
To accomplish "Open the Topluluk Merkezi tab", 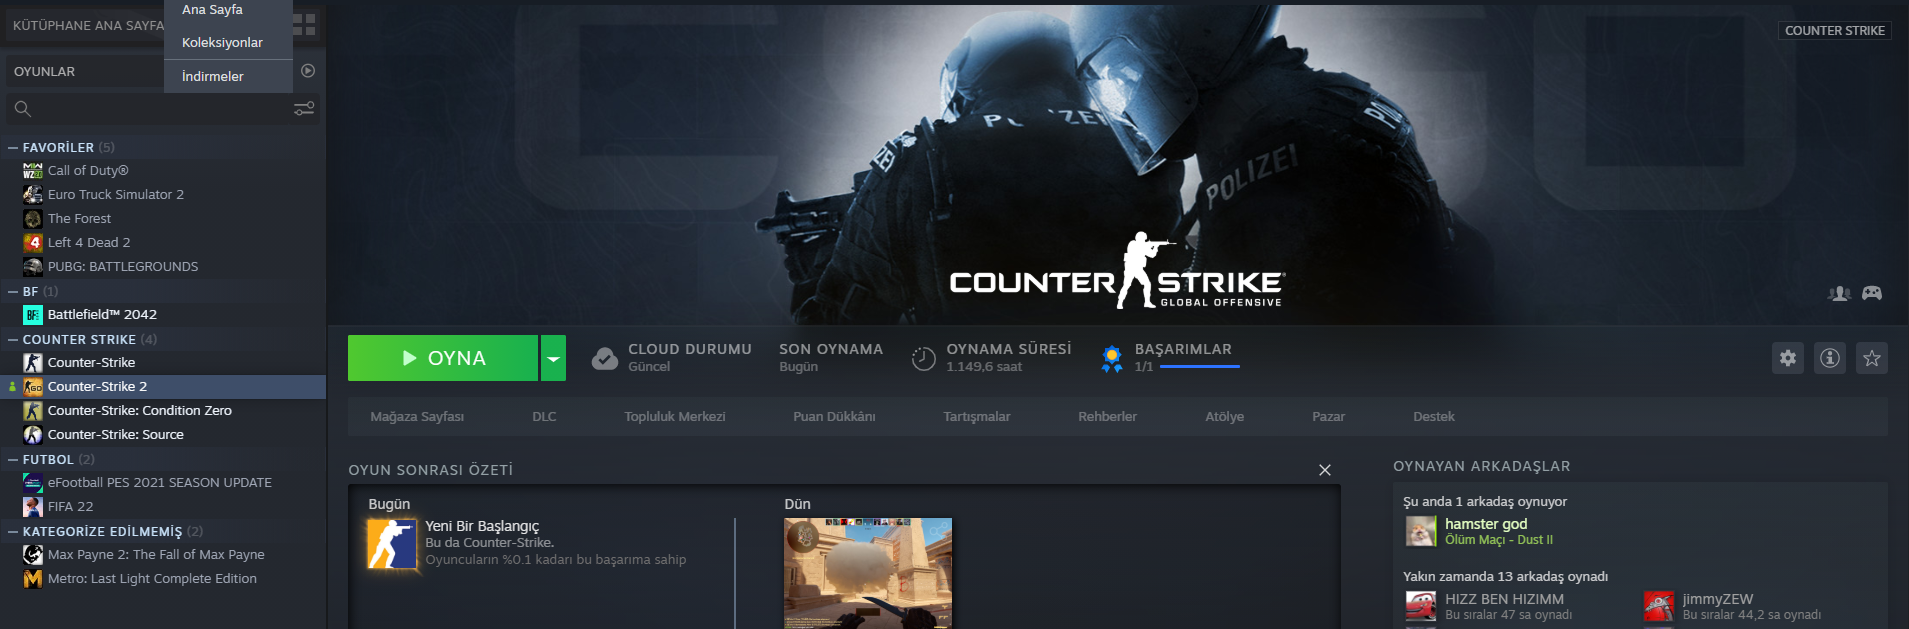I will [x=675, y=416].
